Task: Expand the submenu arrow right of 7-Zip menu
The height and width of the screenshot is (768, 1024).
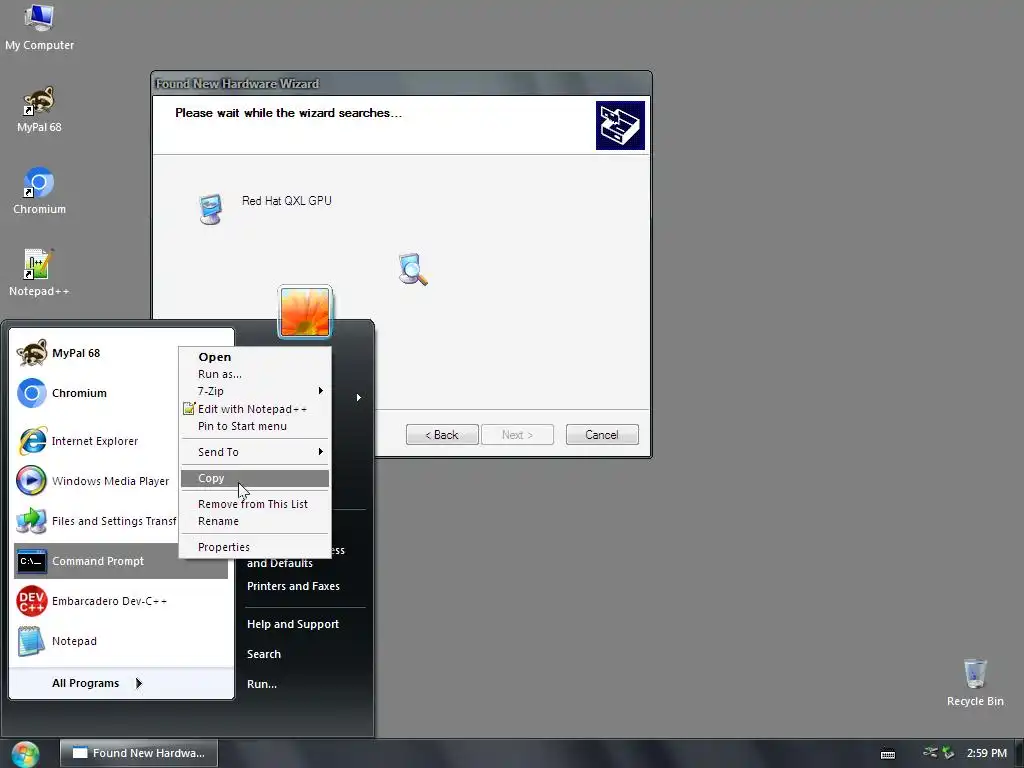Action: (359, 397)
